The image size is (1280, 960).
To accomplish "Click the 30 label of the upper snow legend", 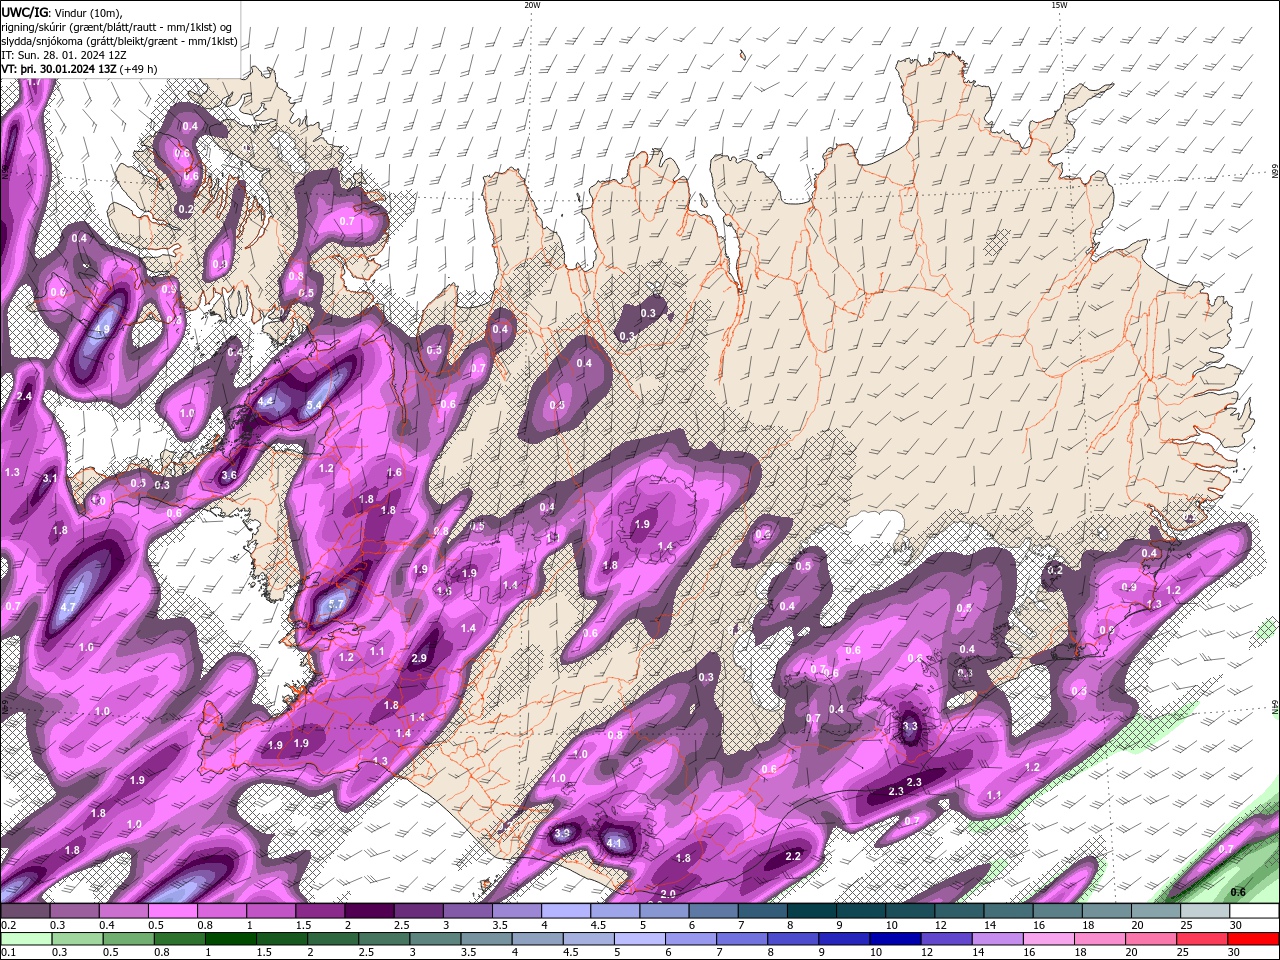I will click(1236, 925).
